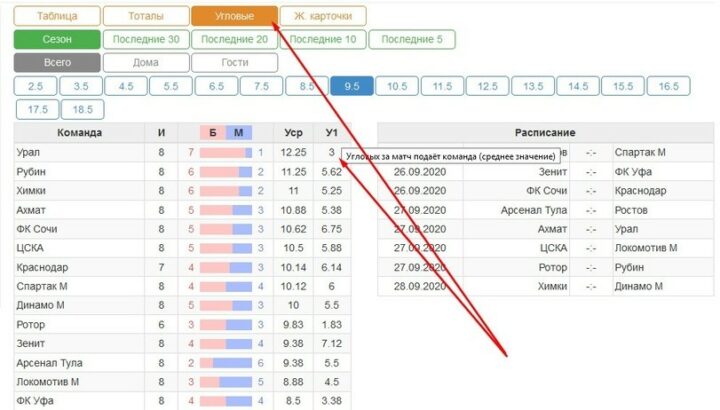
Task: Choose the 2.5 total line
Action: pyautogui.click(x=35, y=86)
